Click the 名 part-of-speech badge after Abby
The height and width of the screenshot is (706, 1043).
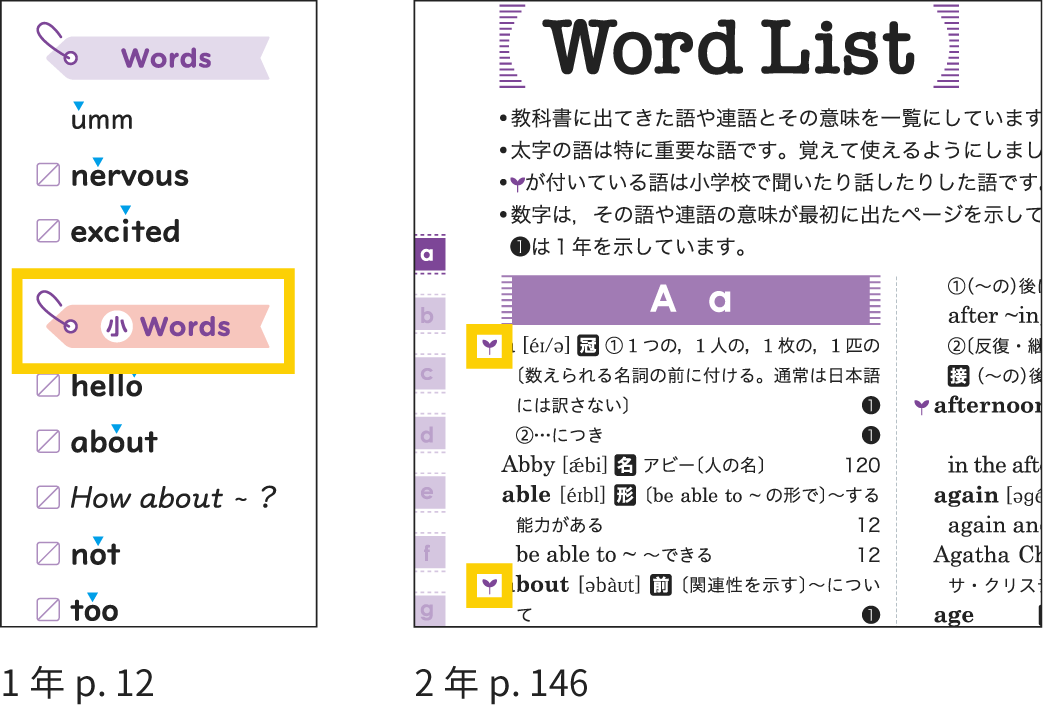(625, 465)
